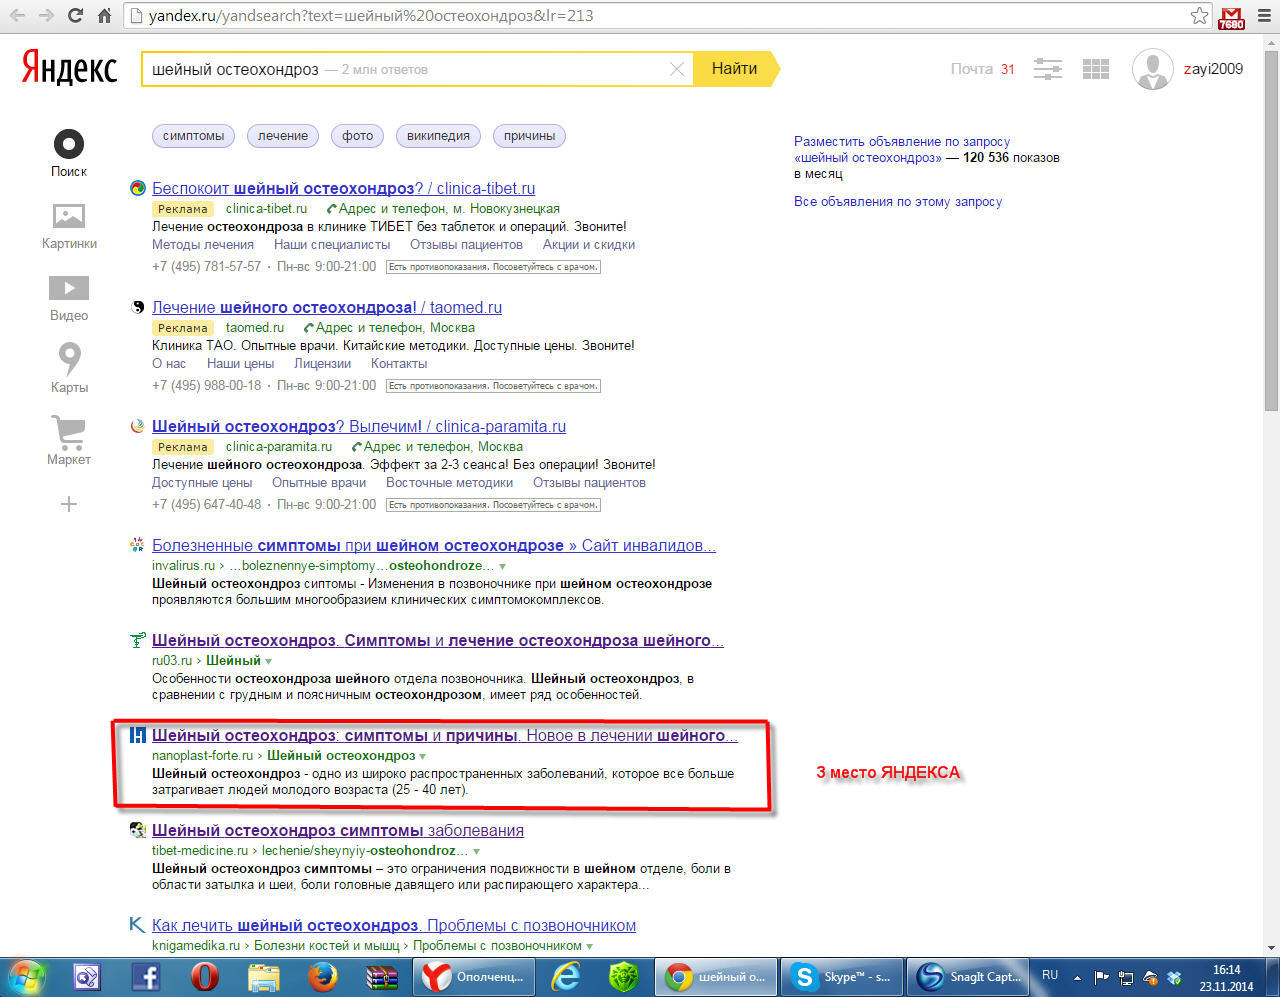Switch to Картинки search in the sidebar

(x=69, y=226)
